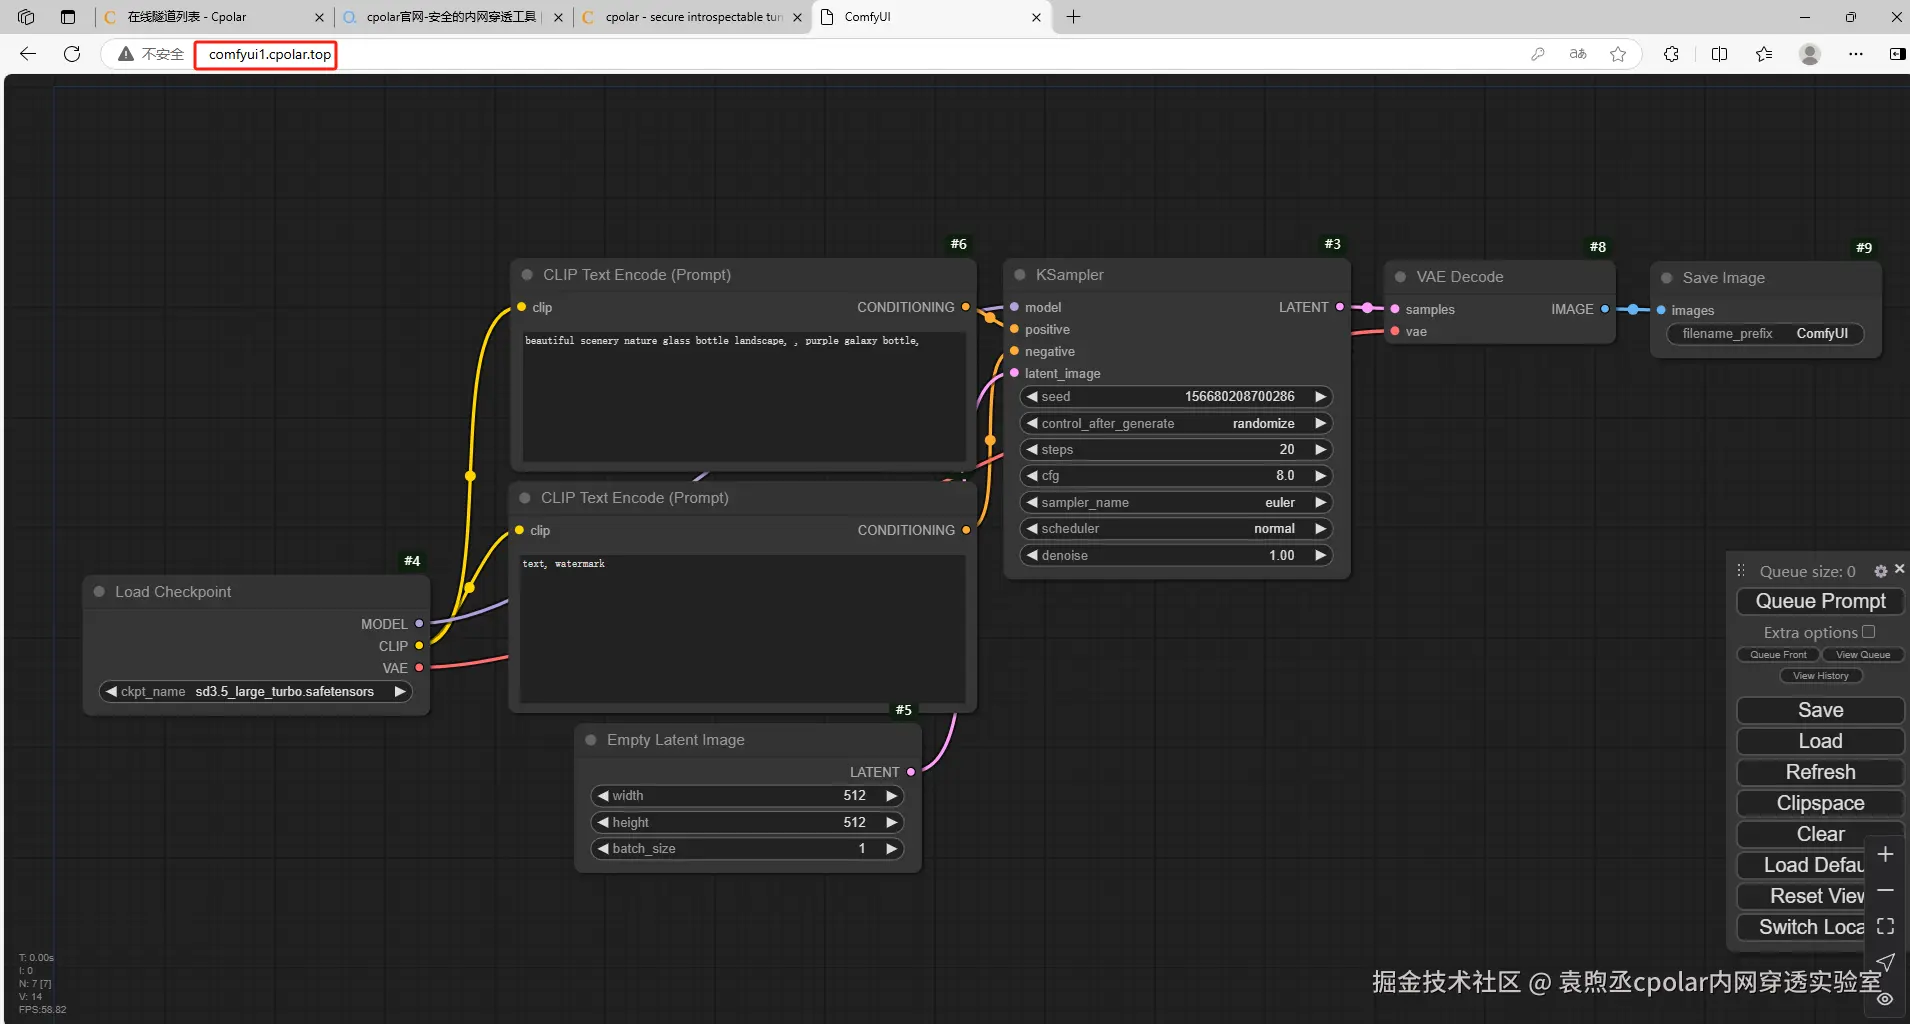Image resolution: width=1910 pixels, height=1024 pixels.
Task: Open View Queue
Action: (x=1862, y=655)
